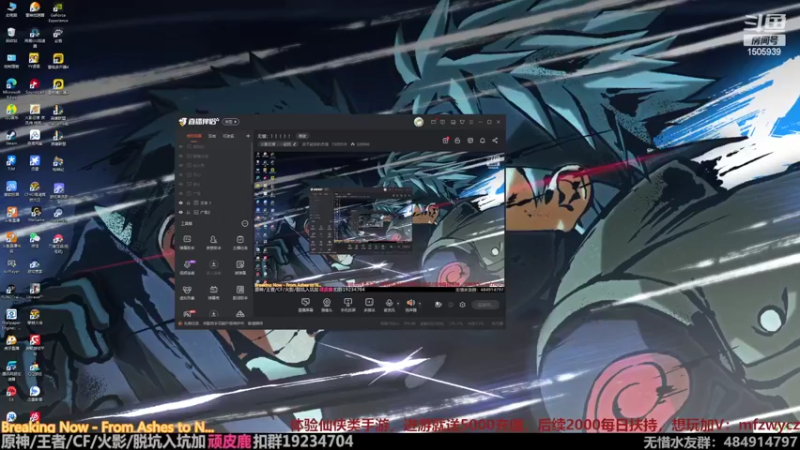The image size is (800, 450).
Task: Click the padlock icon above the preview
Action: (458, 140)
